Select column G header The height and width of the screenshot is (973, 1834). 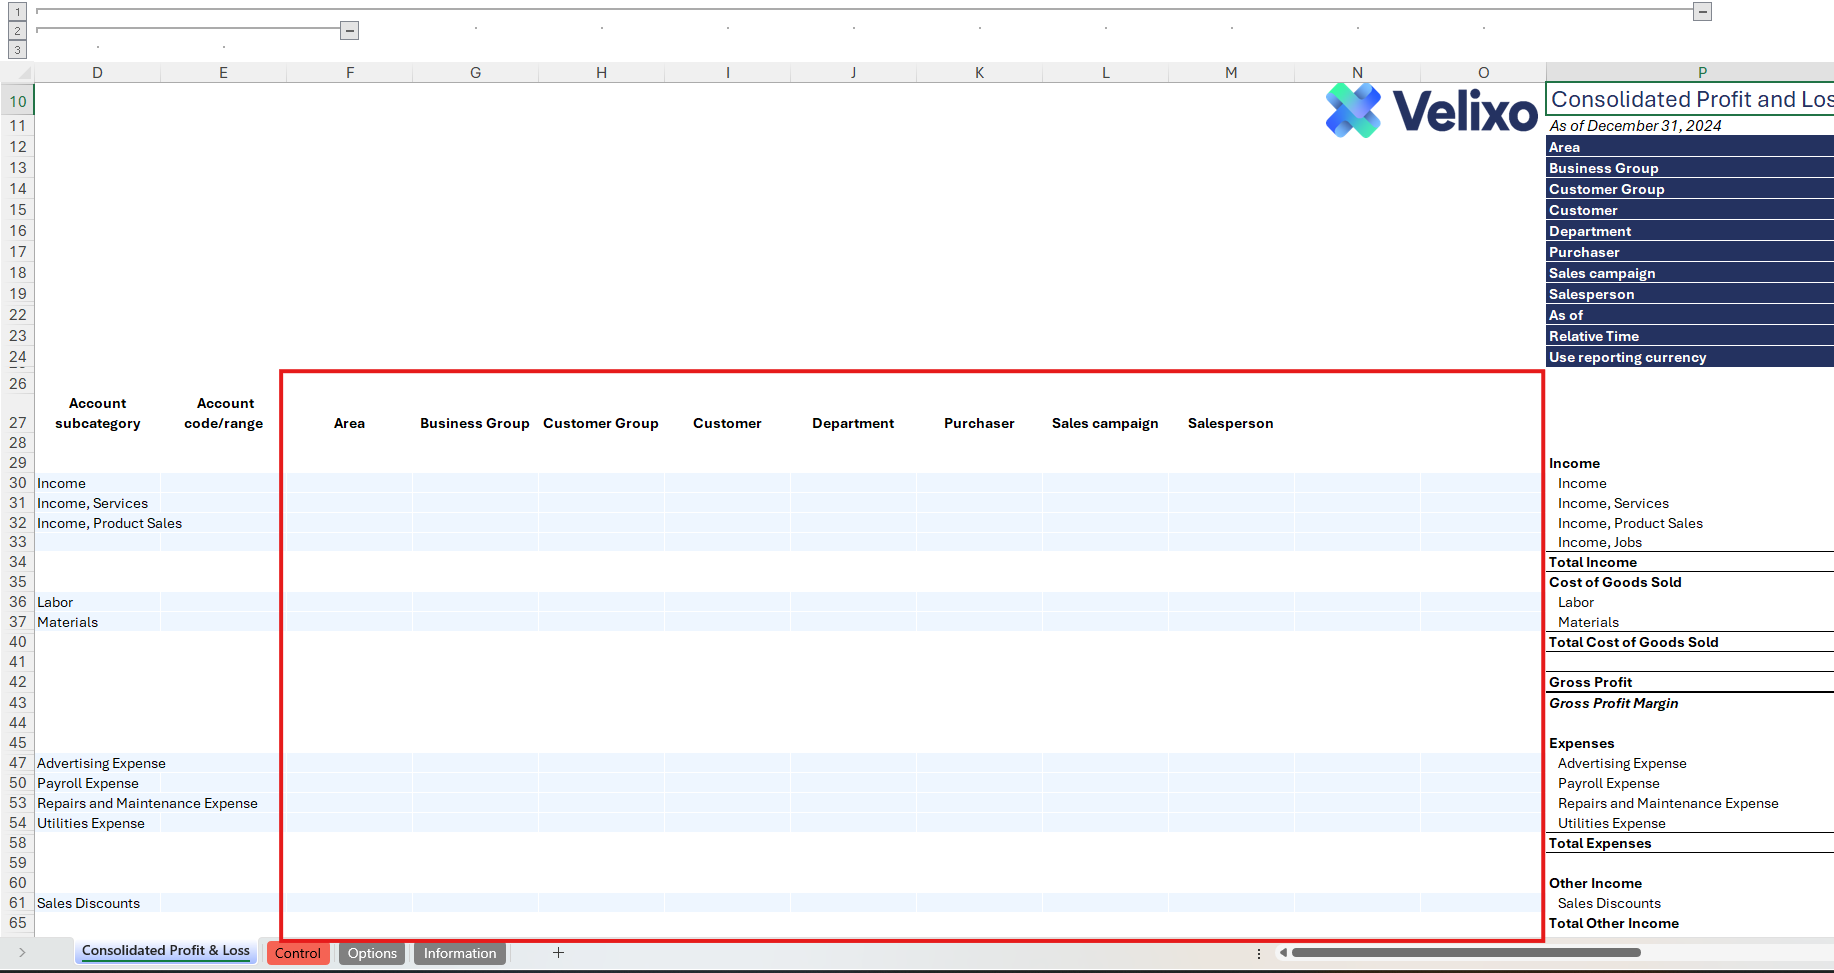click(475, 73)
